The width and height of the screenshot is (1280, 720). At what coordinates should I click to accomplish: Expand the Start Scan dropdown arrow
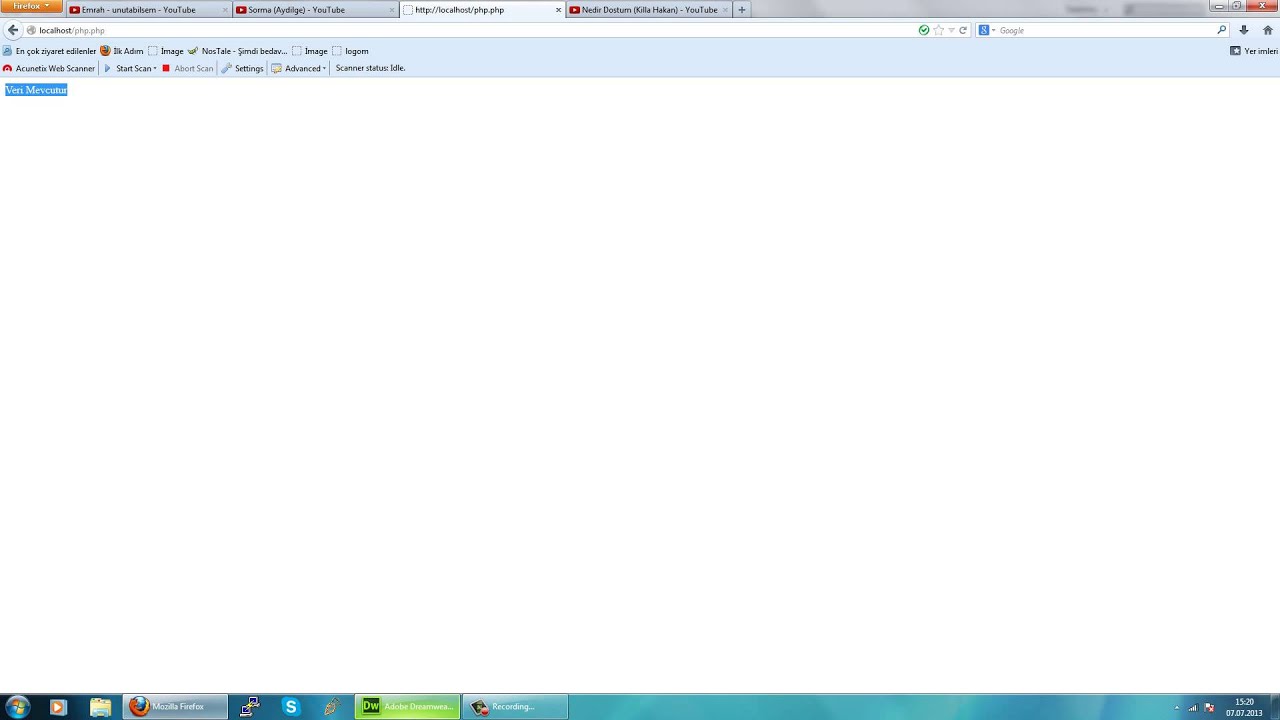(x=155, y=68)
